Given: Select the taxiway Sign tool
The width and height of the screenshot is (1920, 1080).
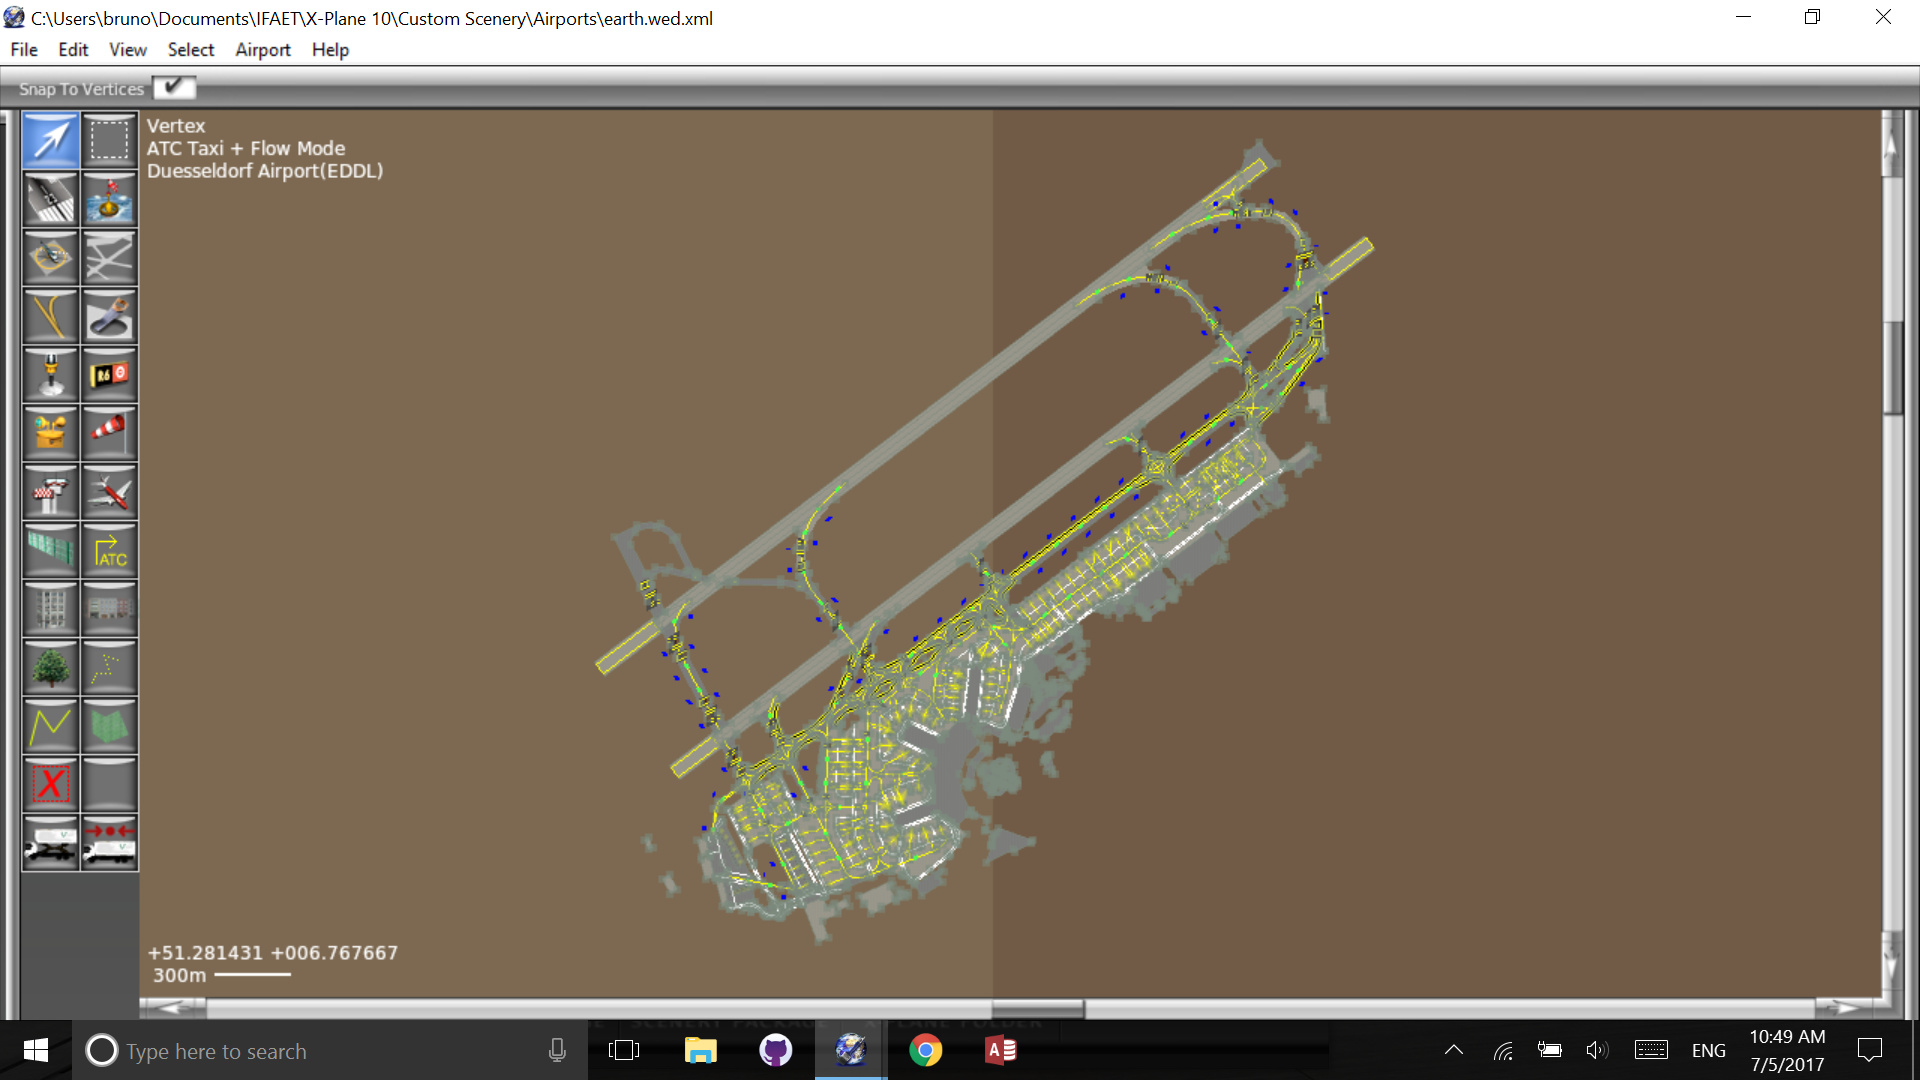Looking at the screenshot, I should tap(109, 375).
